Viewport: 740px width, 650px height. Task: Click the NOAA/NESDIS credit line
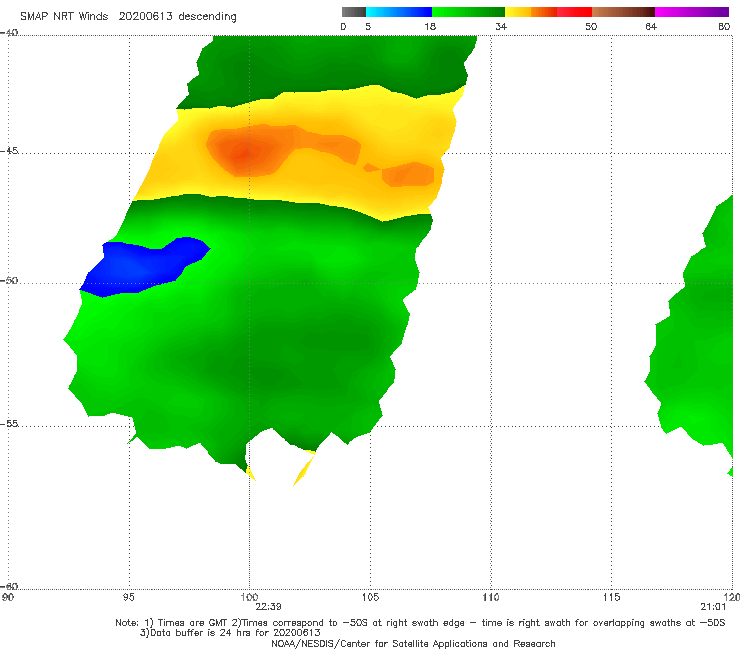pos(413,643)
